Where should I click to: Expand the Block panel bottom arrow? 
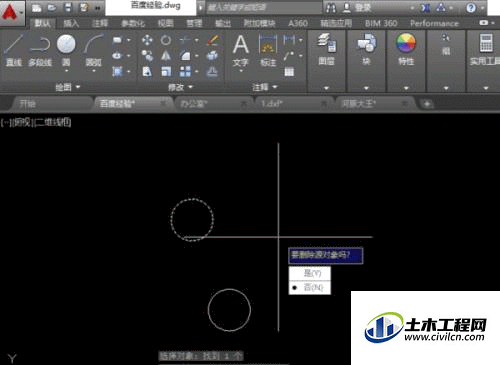pyautogui.click(x=366, y=88)
